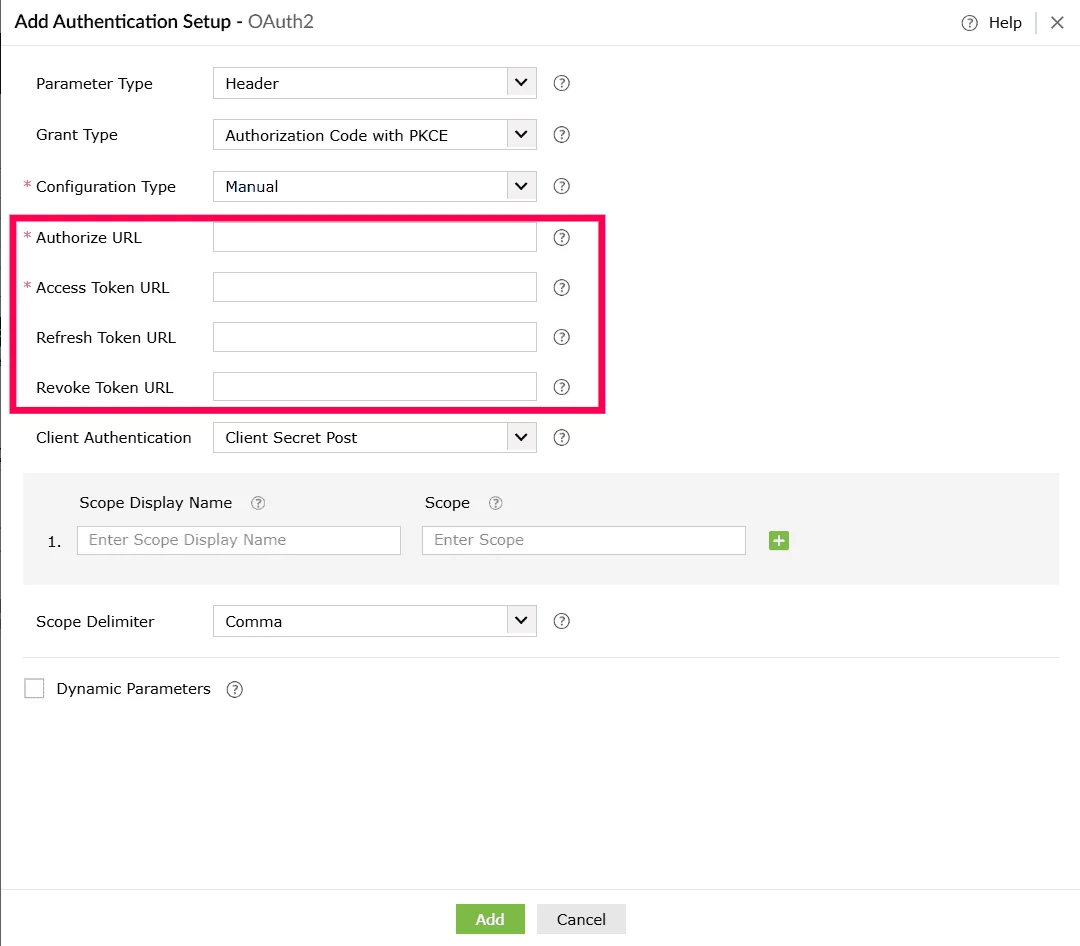Screen dimensions: 1080x946
Task: Focus the Revoke Token URL field
Action: coord(375,387)
